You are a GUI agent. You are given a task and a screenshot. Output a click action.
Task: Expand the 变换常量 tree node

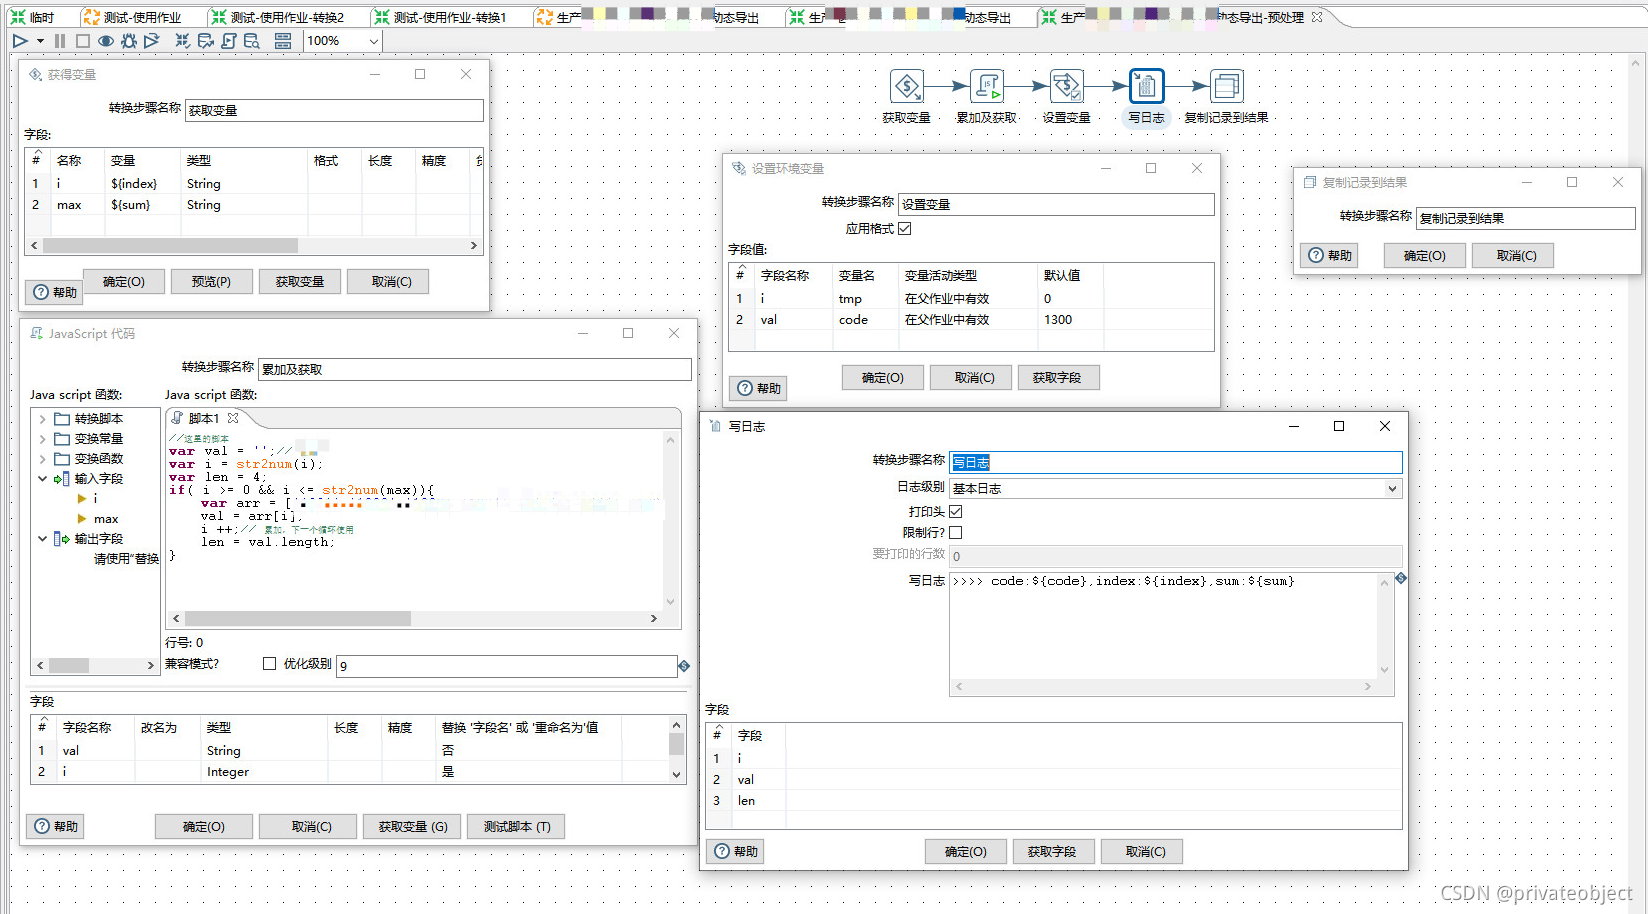pyautogui.click(x=42, y=439)
